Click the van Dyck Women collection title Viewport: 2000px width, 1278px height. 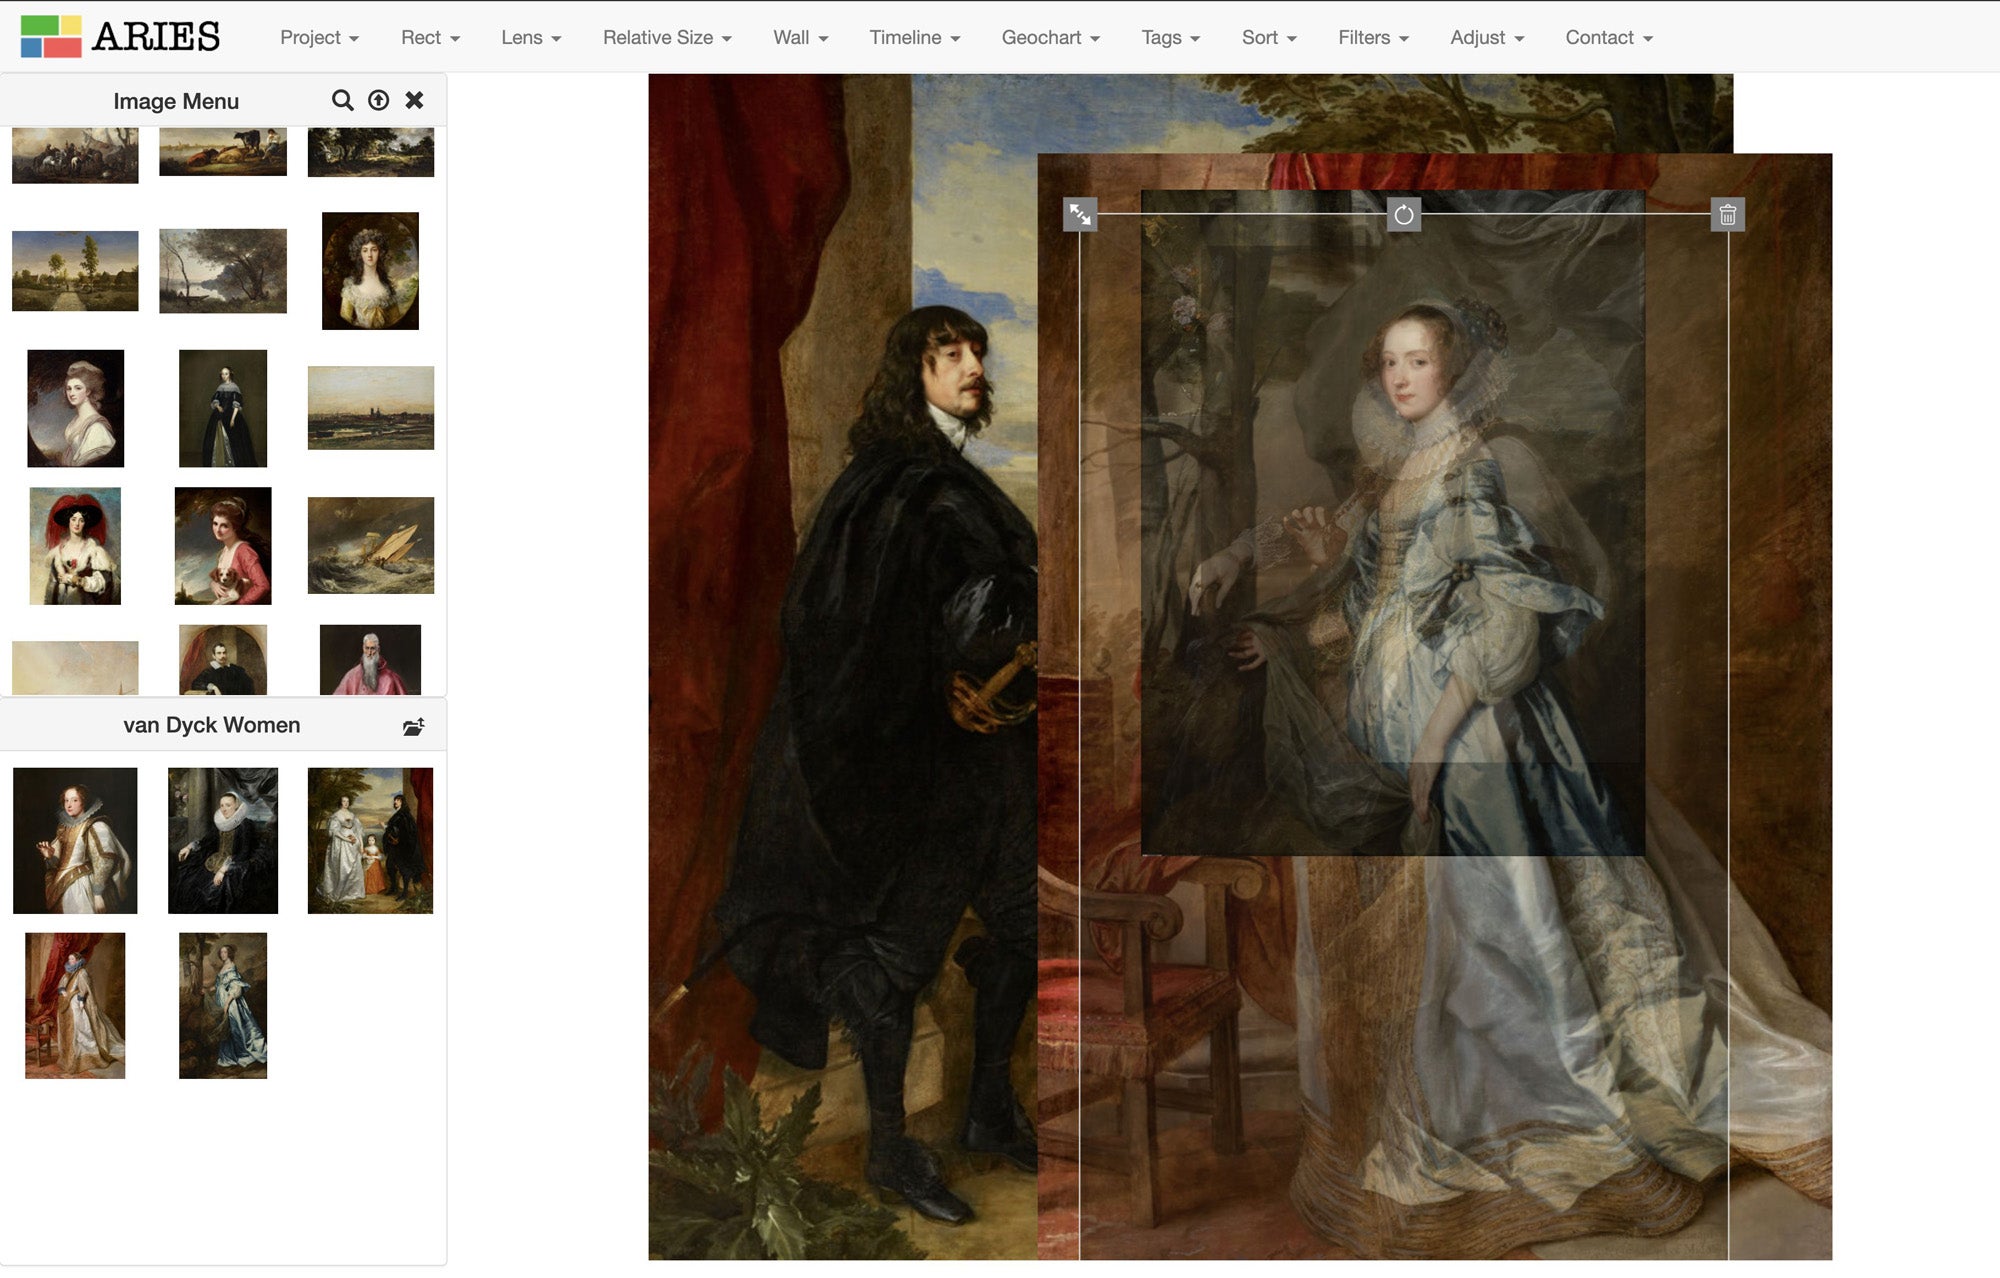point(211,725)
